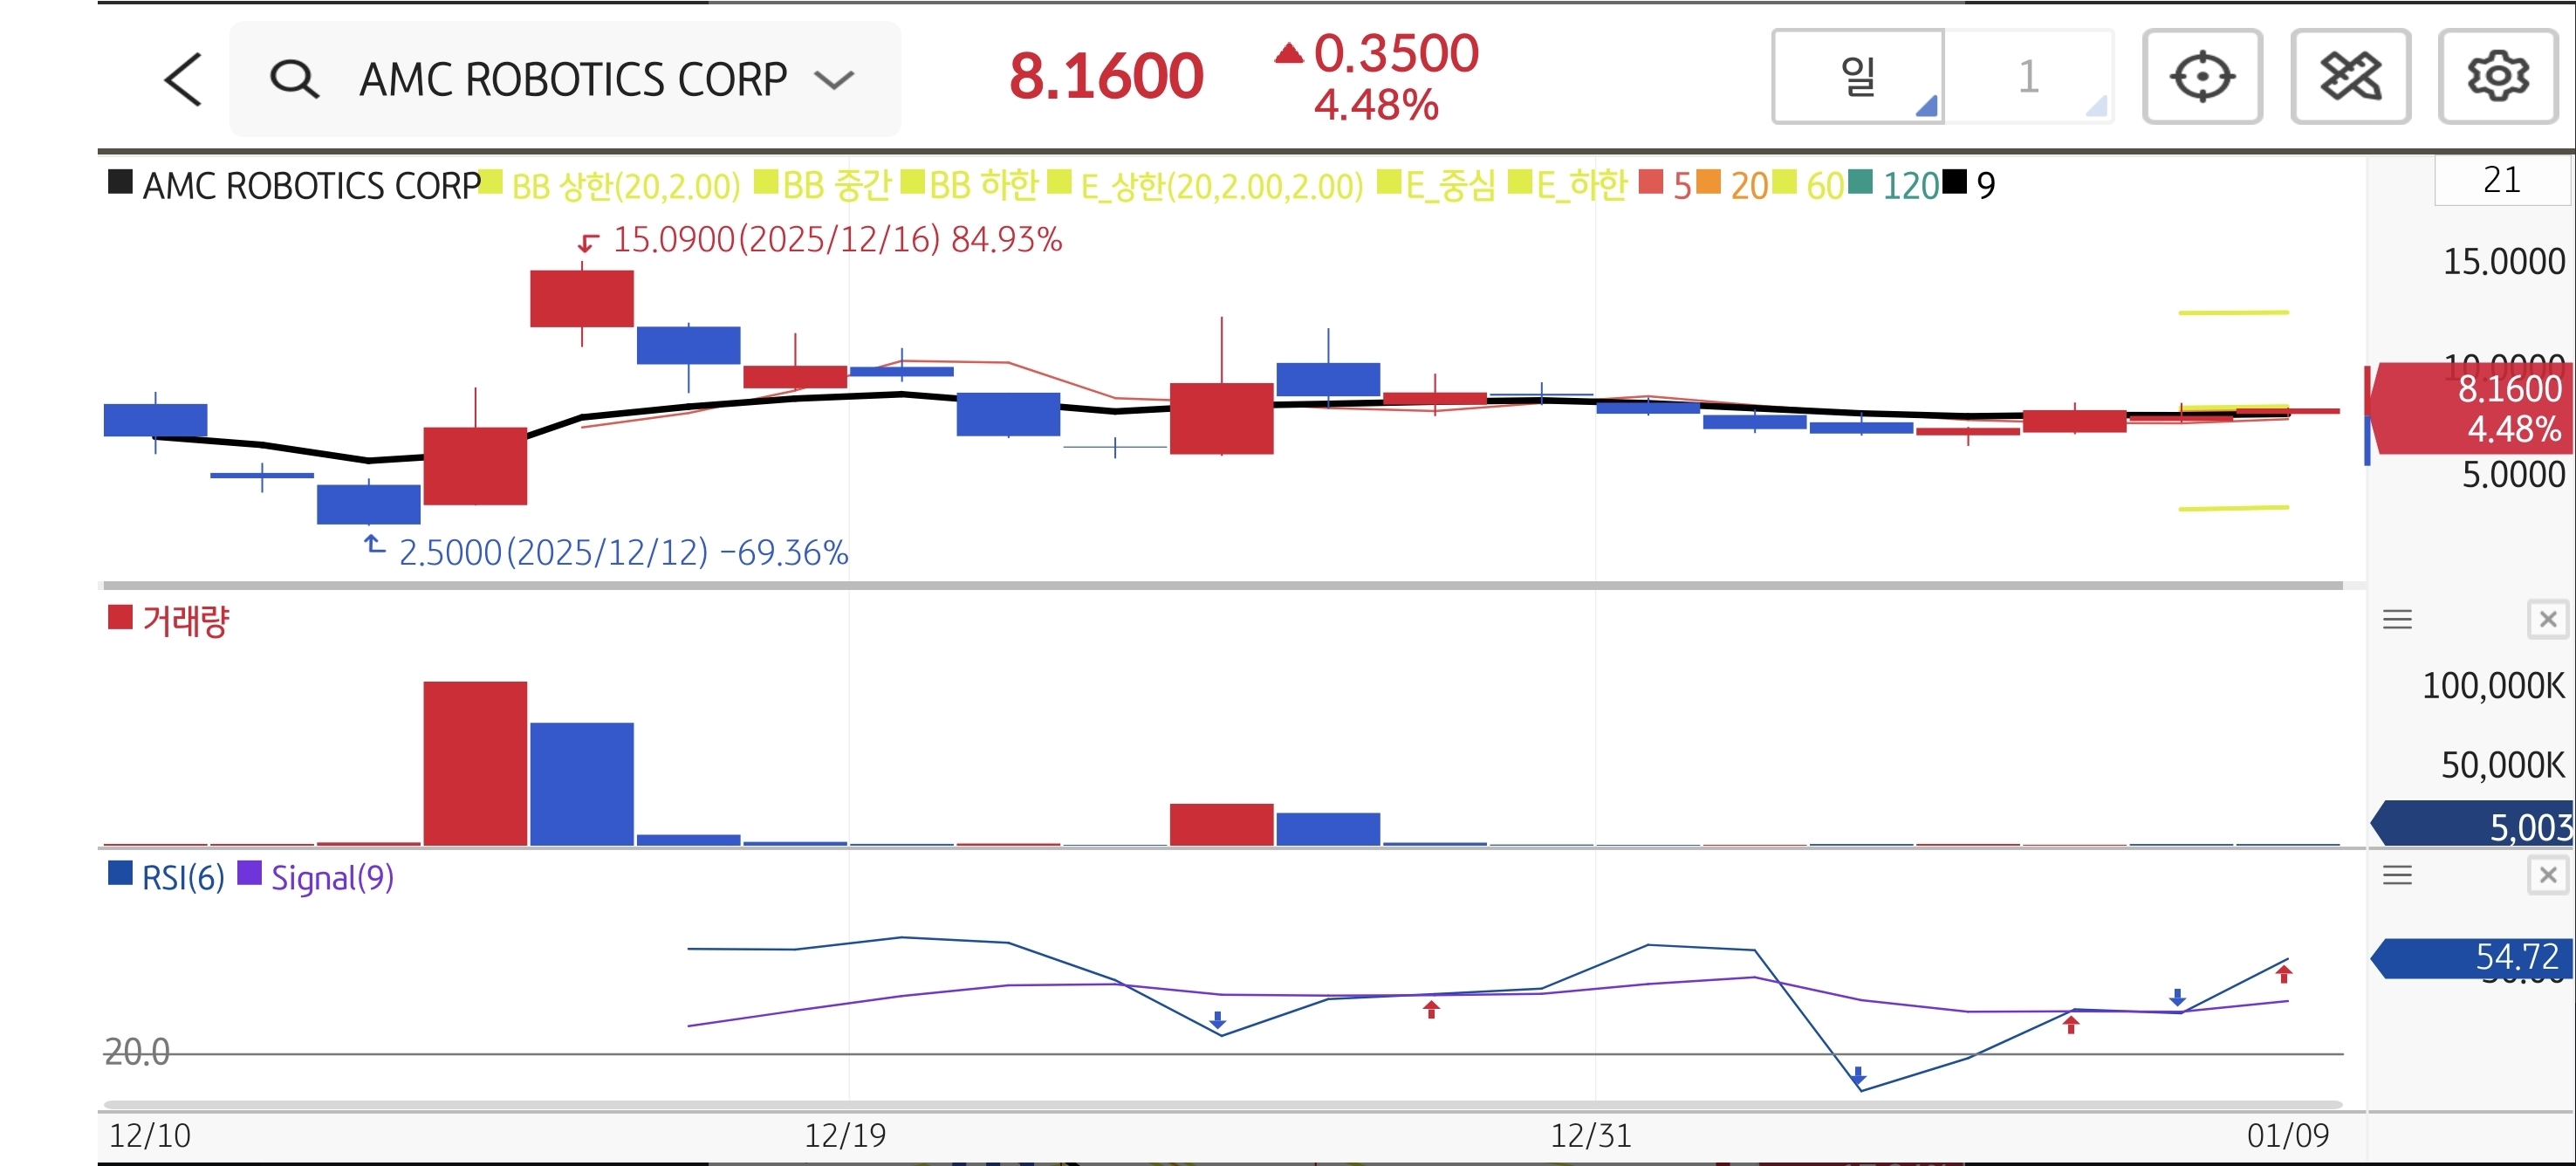2576x1166 pixels.
Task: Close the volume (거래량) indicator panel
Action: pos(2547,620)
